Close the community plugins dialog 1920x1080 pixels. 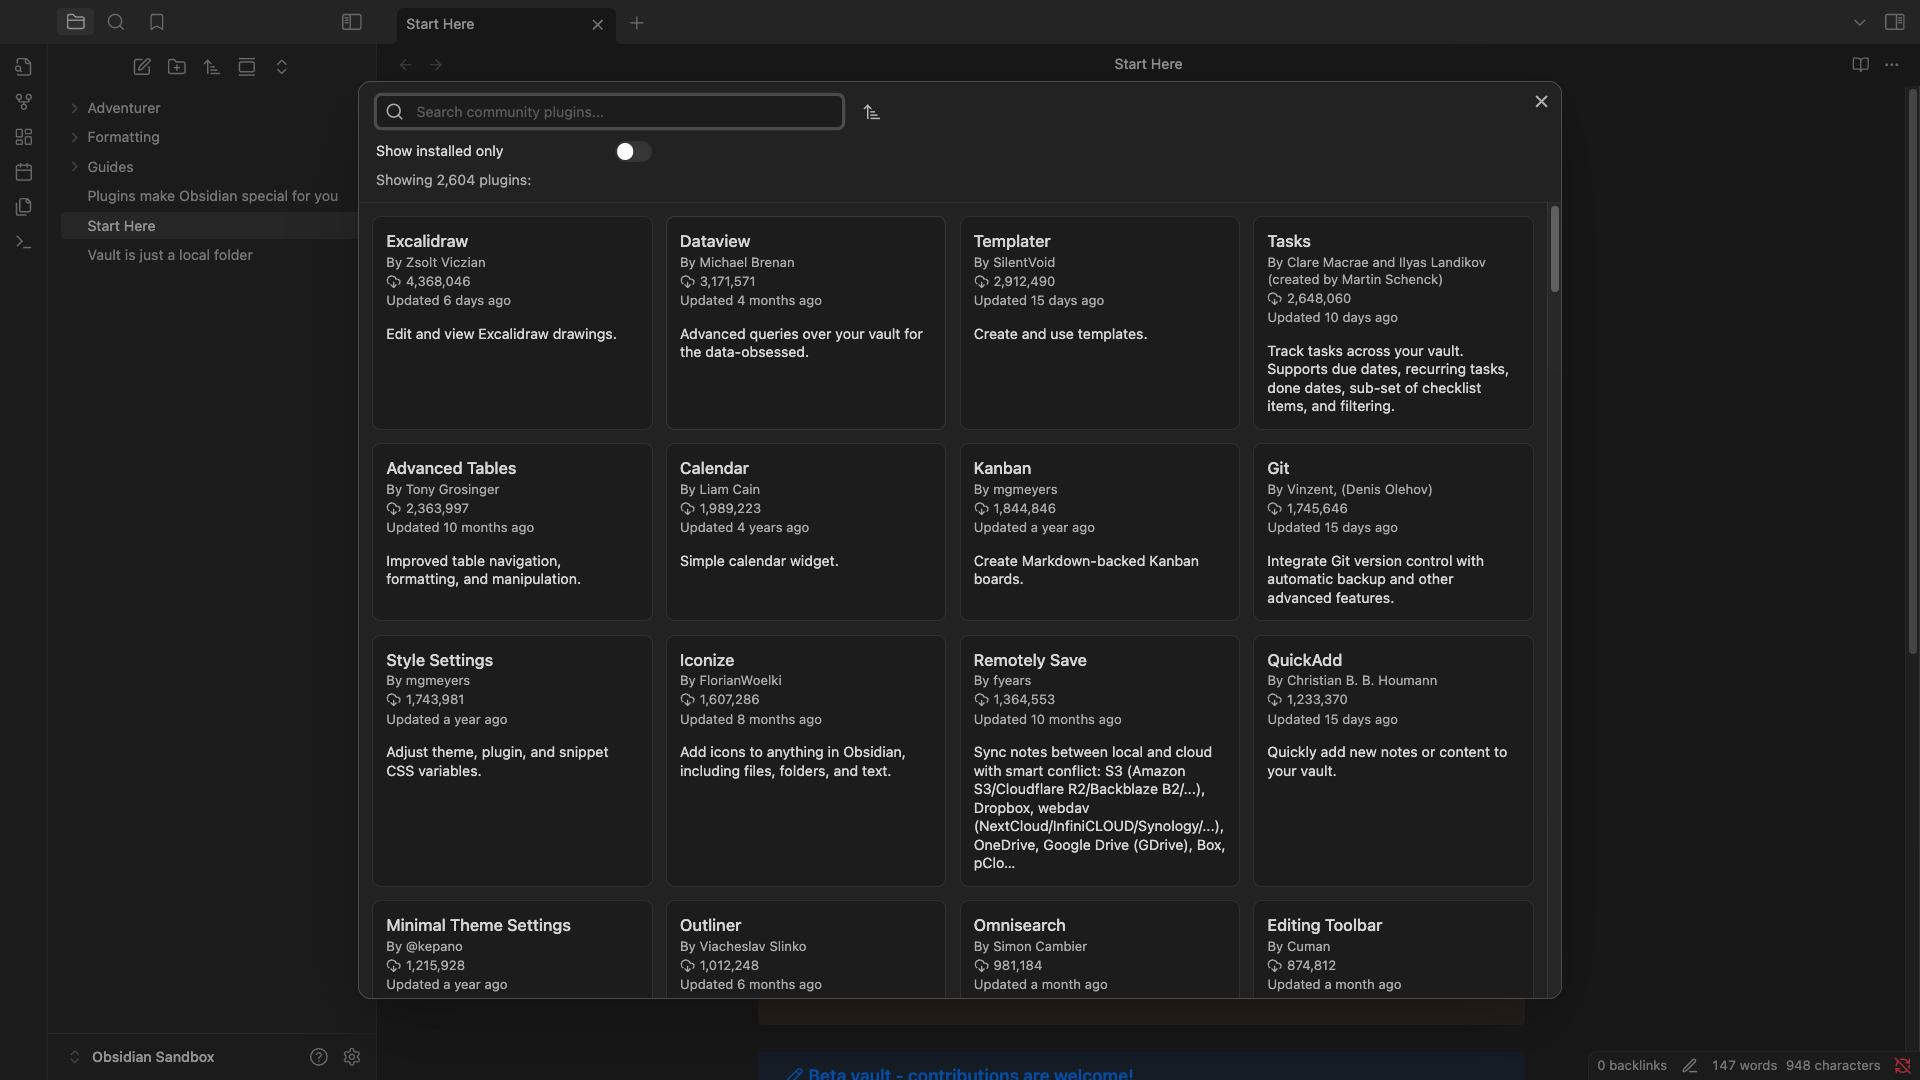click(1541, 102)
